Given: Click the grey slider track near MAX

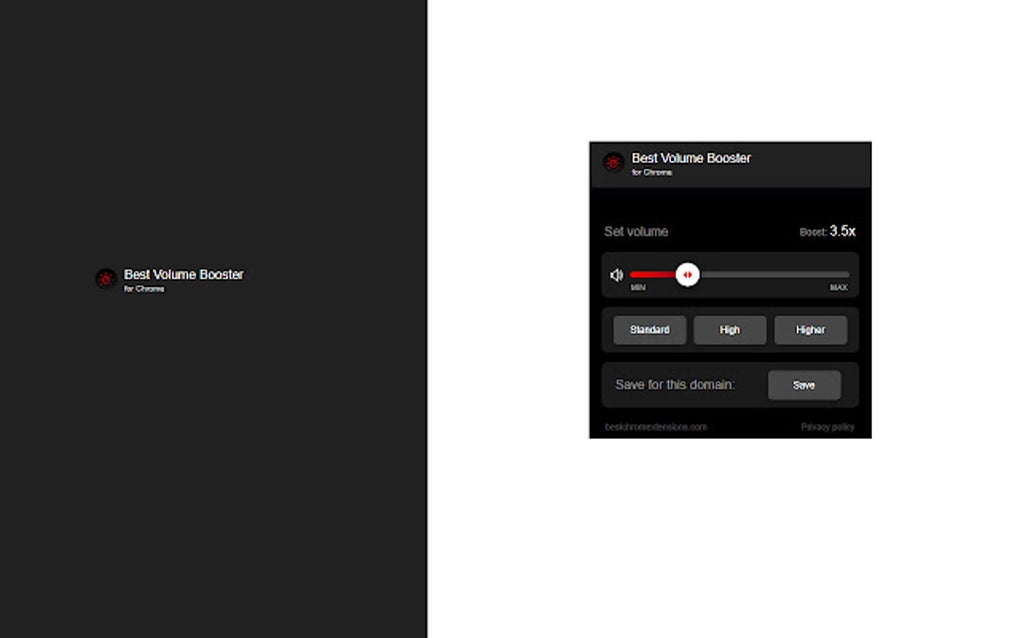Looking at the screenshot, I should tap(774, 274).
